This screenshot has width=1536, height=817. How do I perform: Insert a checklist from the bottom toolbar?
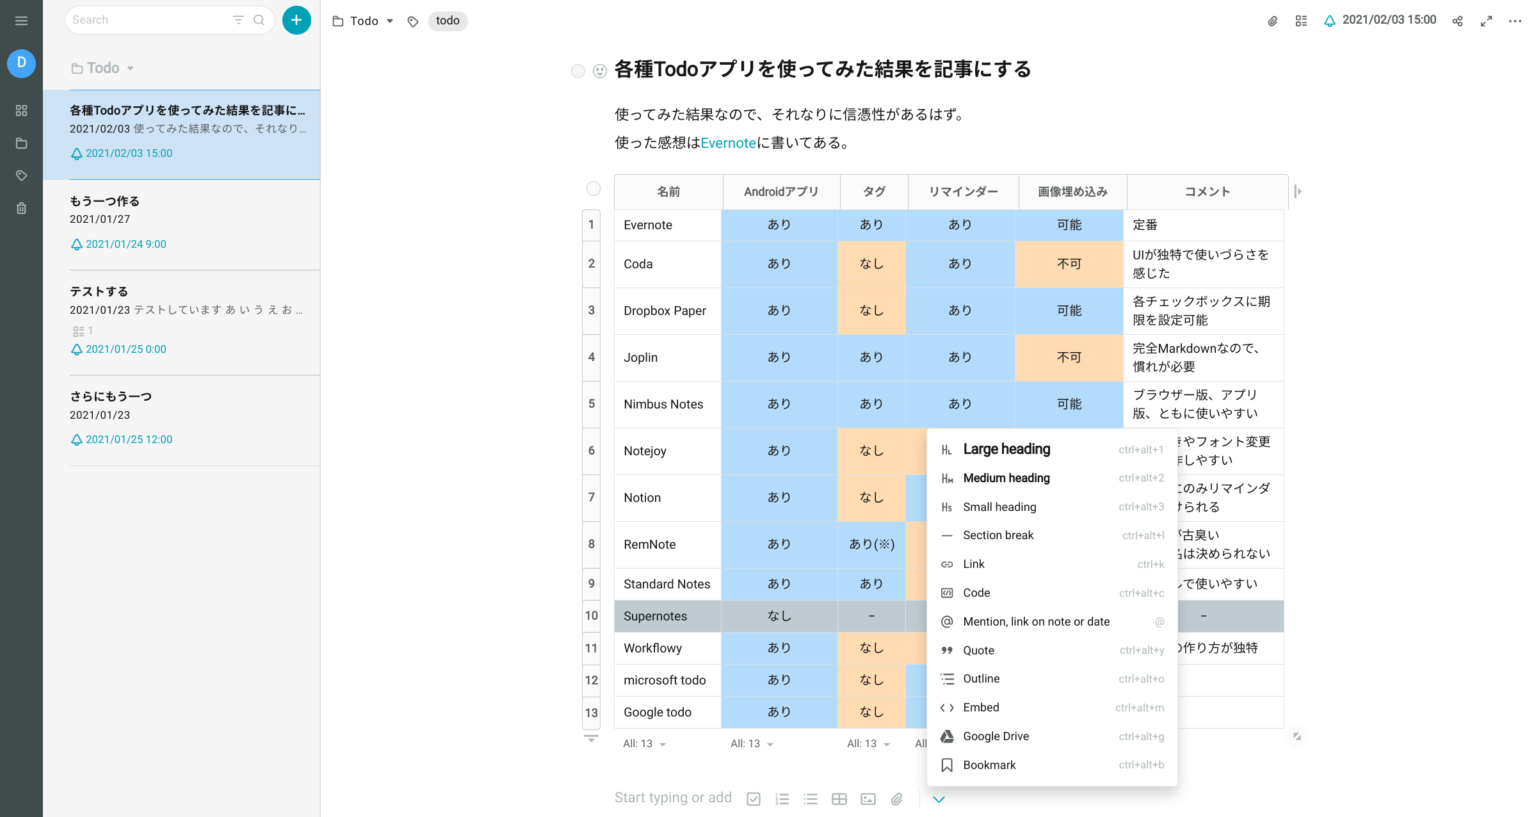753,798
